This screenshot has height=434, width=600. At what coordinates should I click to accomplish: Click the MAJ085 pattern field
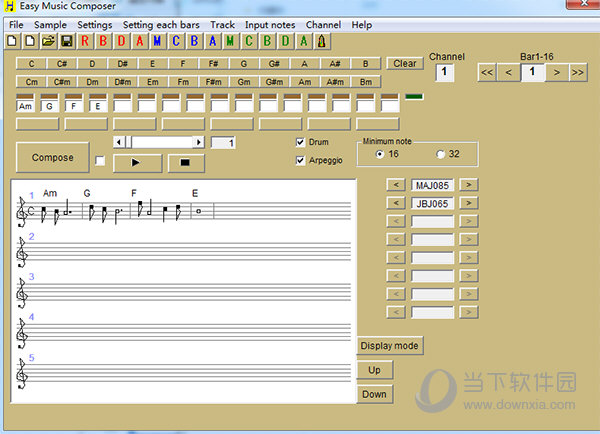[x=432, y=185]
